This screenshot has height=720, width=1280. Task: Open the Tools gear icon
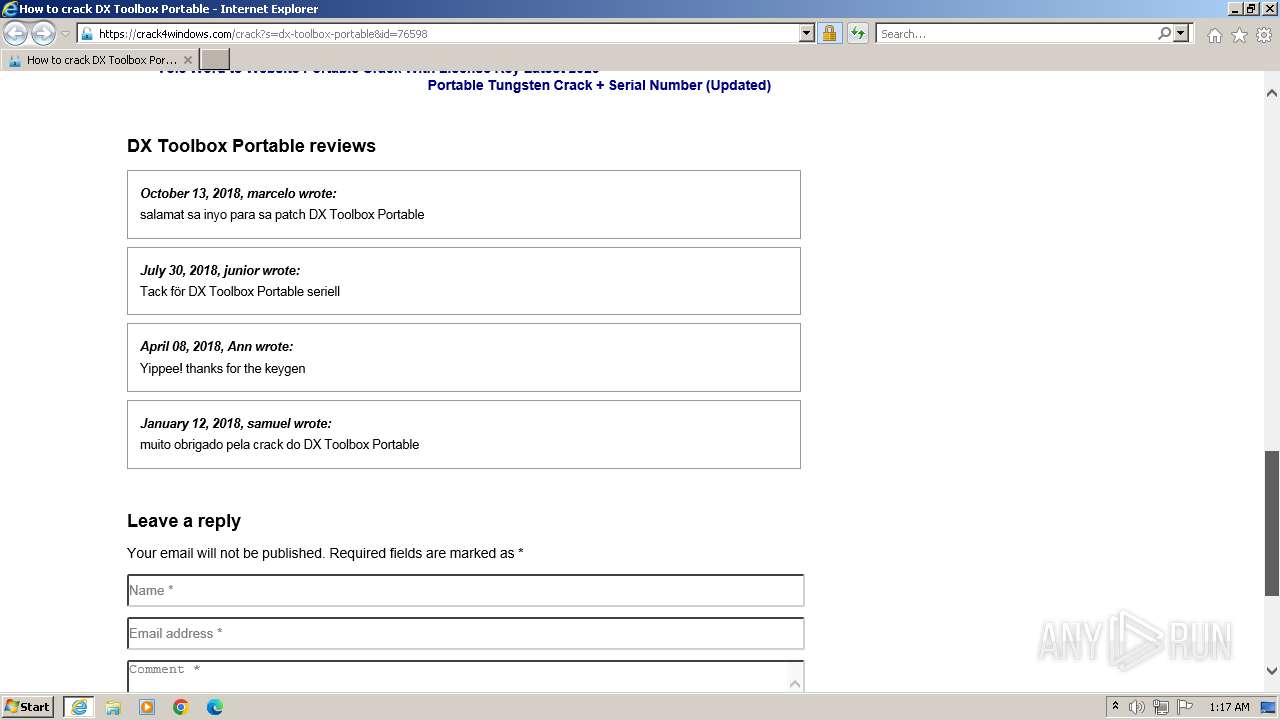point(1264,35)
